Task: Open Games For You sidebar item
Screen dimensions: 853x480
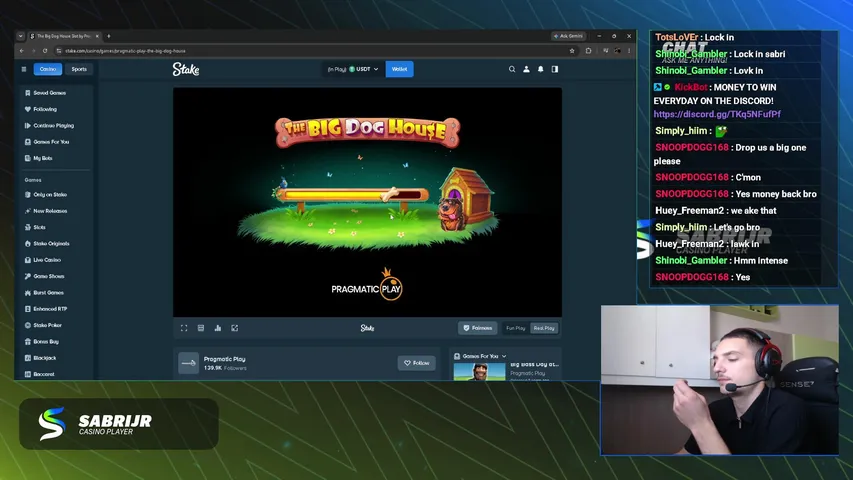Action: (x=51, y=142)
